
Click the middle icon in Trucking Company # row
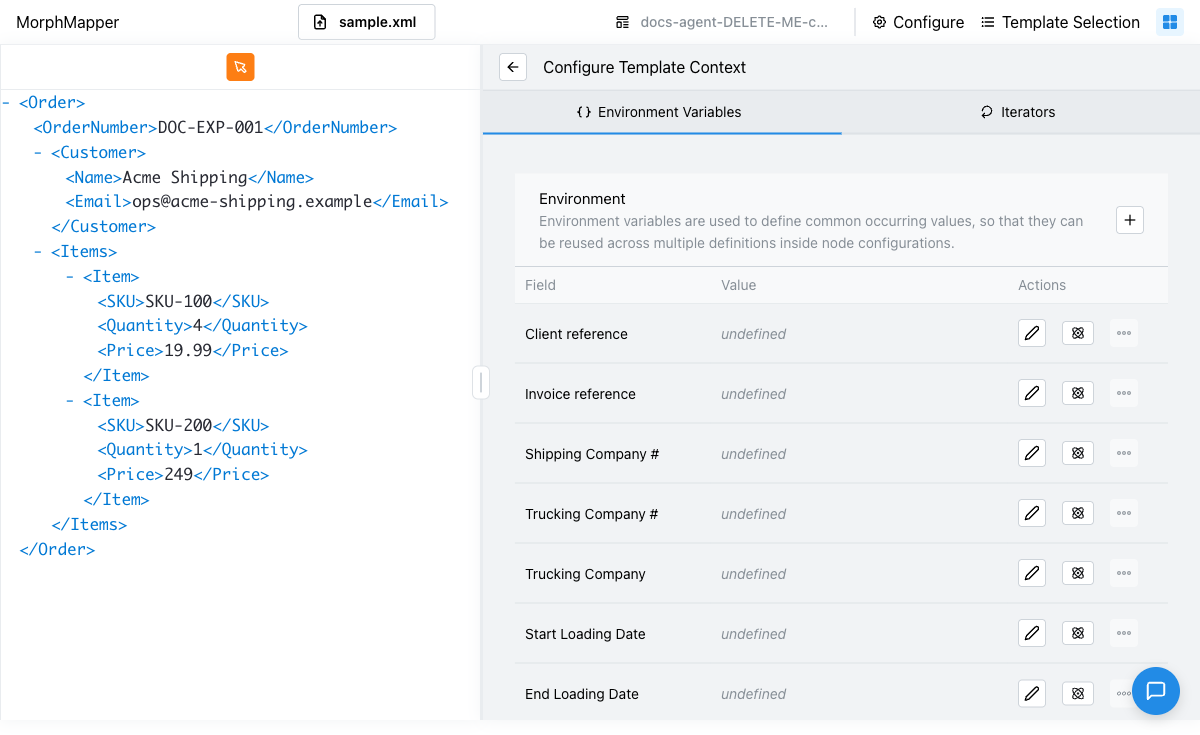[1078, 513]
